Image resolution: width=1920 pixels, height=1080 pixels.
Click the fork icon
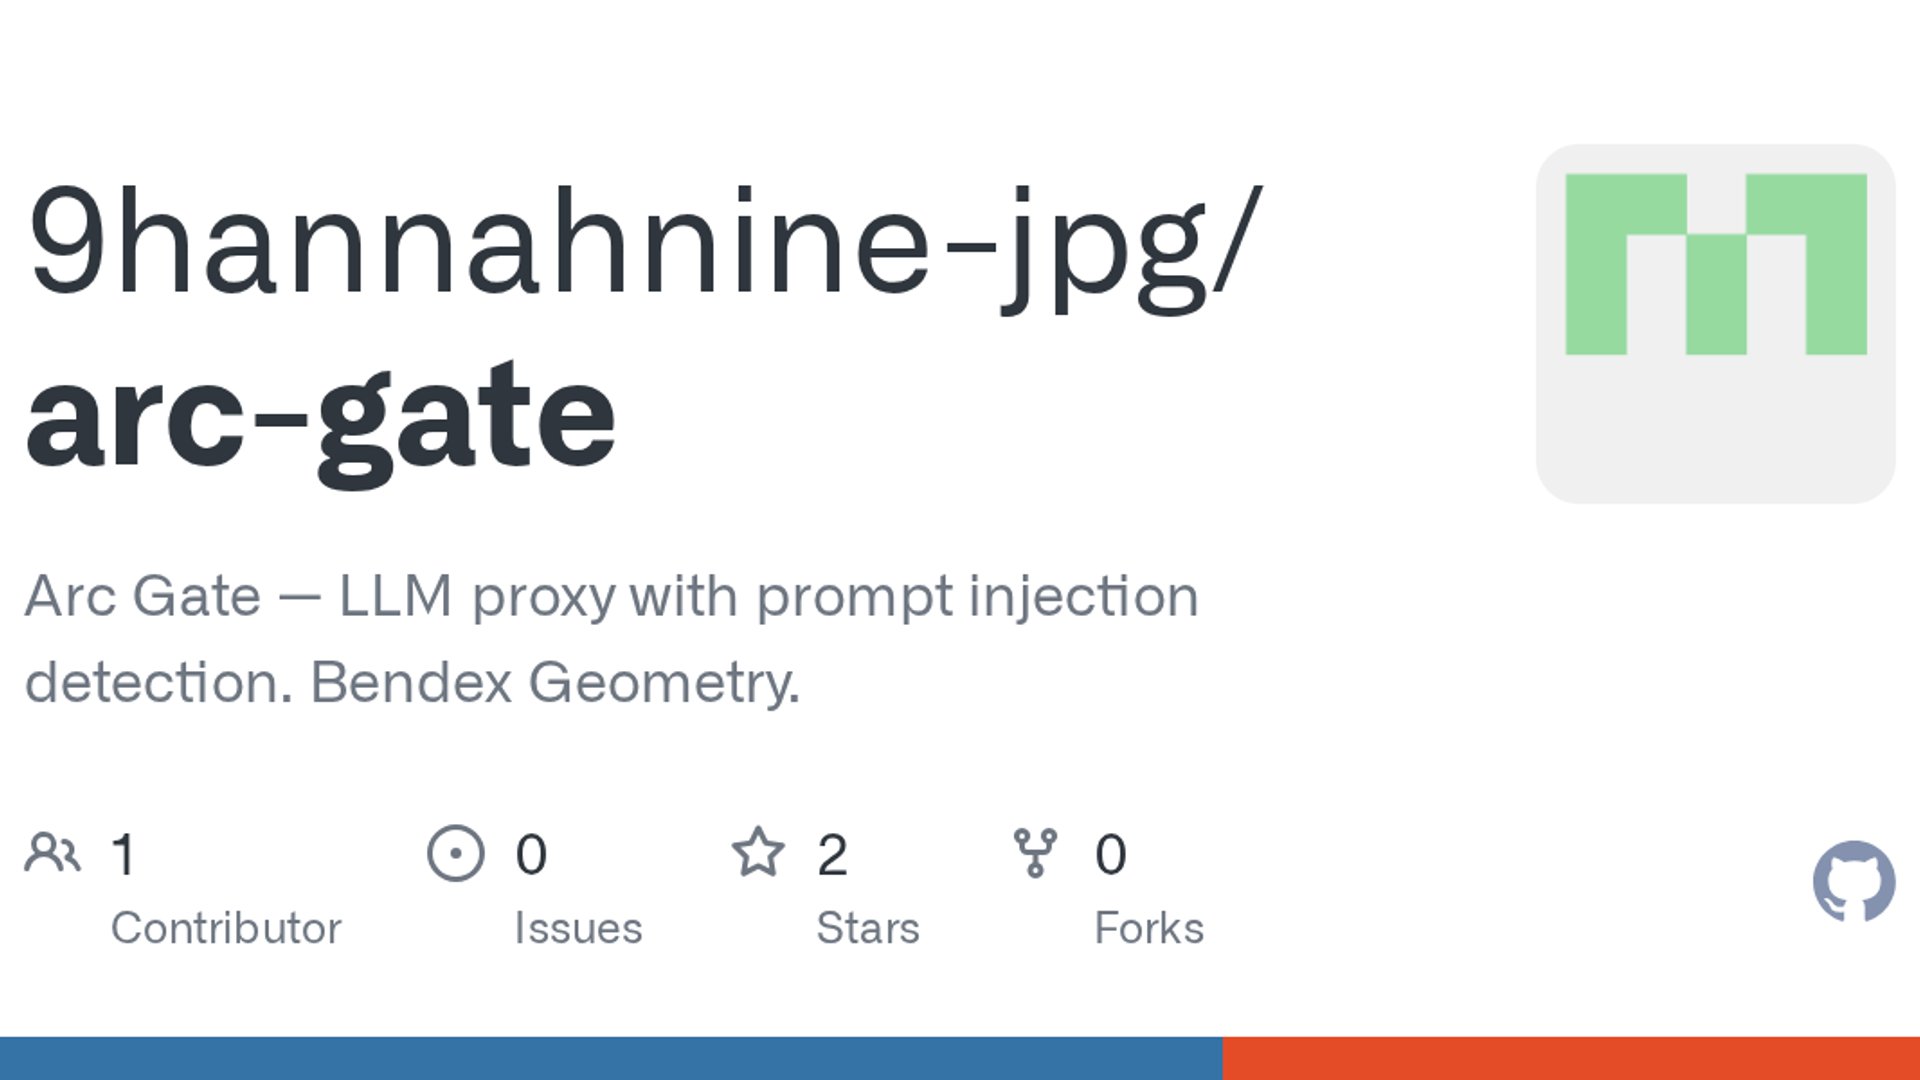coord(1035,853)
